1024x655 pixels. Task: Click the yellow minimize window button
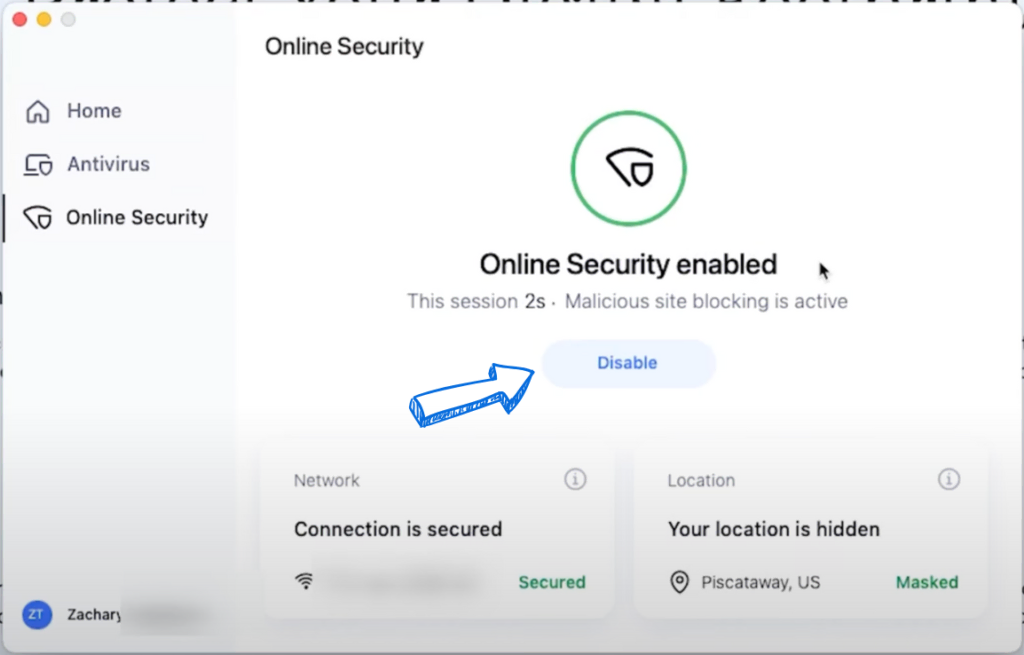pyautogui.click(x=44, y=19)
